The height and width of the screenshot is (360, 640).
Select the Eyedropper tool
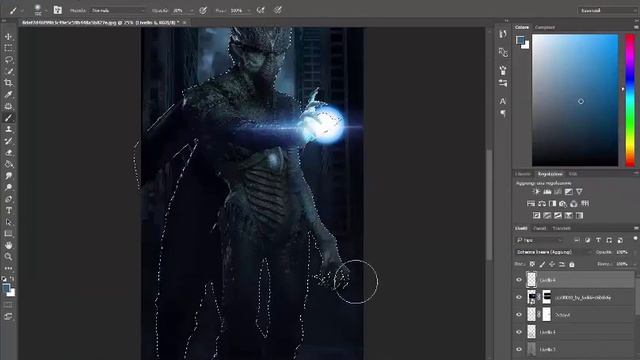pos(8,95)
